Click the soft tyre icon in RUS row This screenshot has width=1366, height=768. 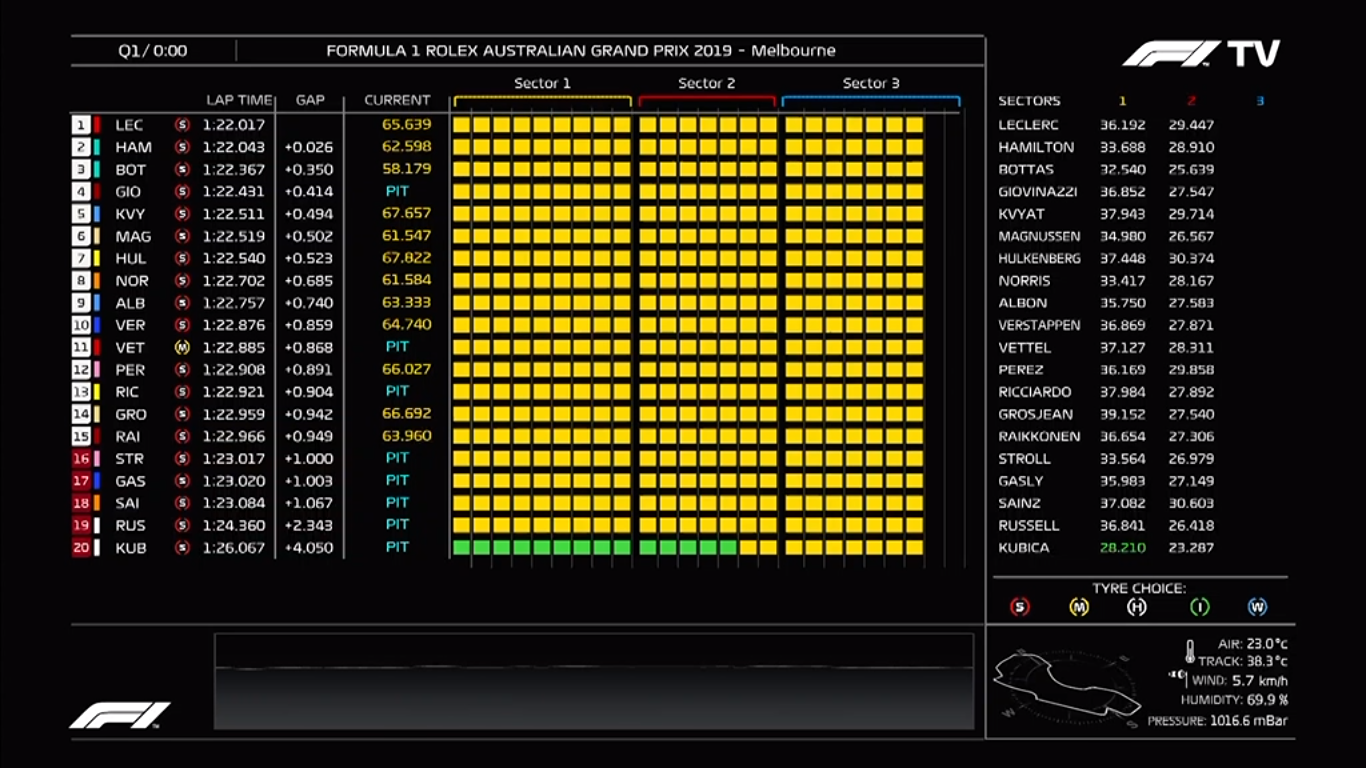tap(182, 525)
